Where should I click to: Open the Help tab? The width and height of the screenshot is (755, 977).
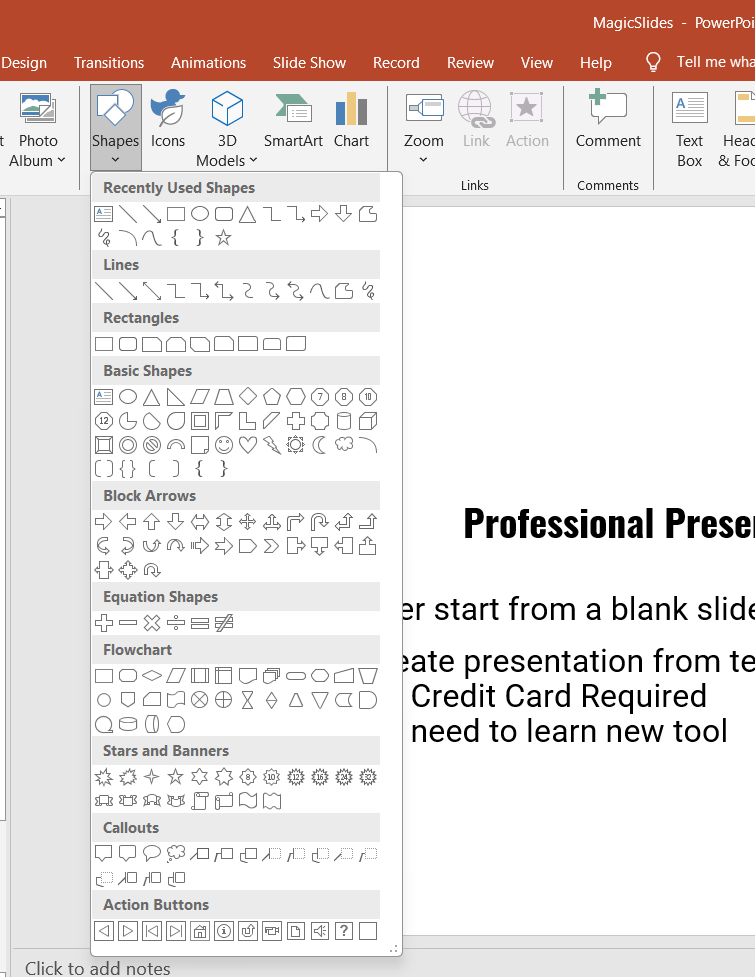(596, 62)
